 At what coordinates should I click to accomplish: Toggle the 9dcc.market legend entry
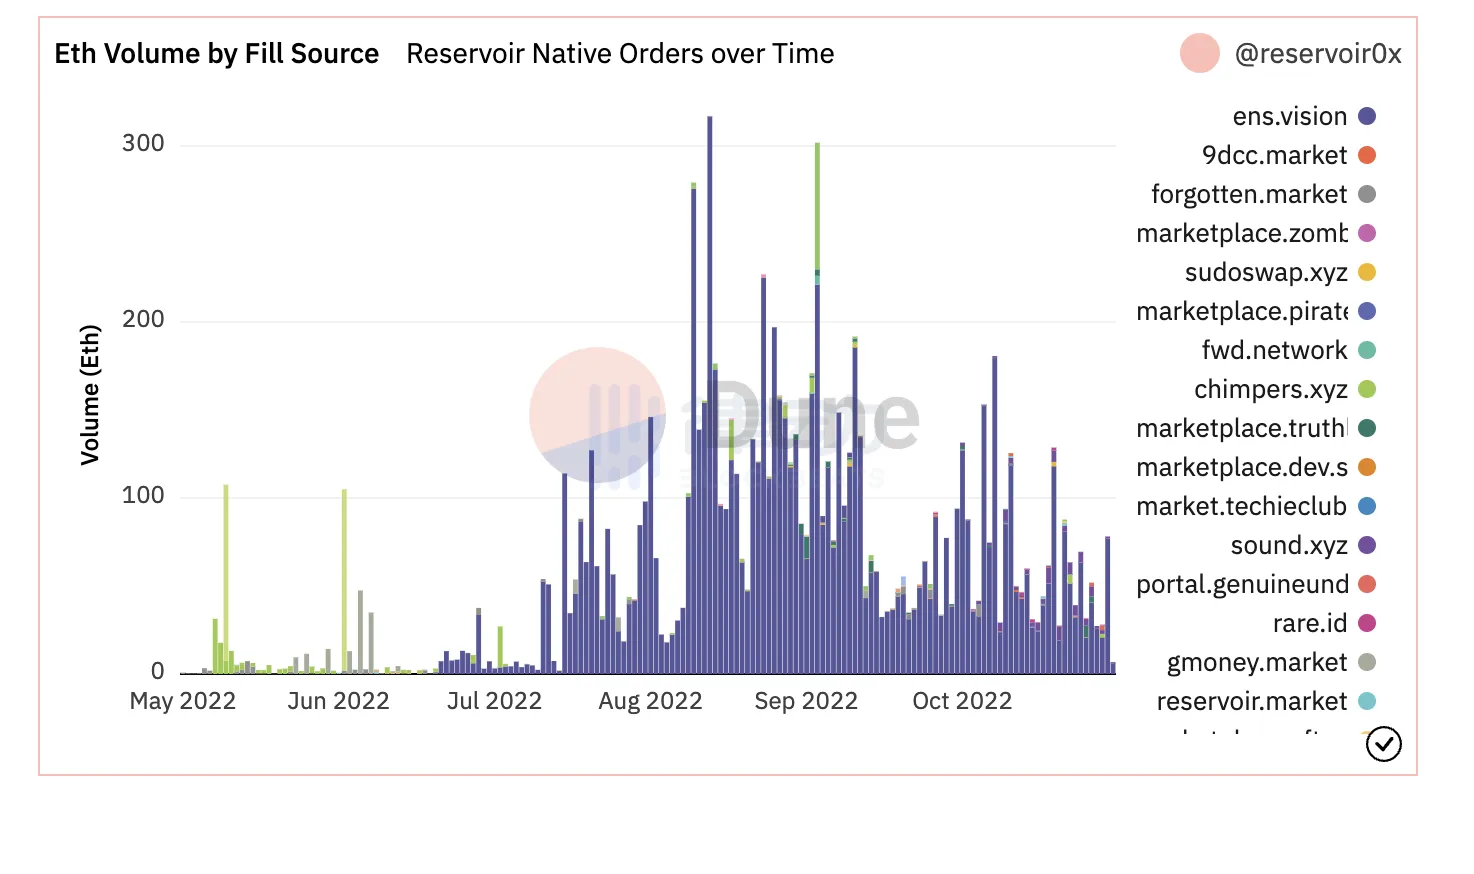[1275, 156]
